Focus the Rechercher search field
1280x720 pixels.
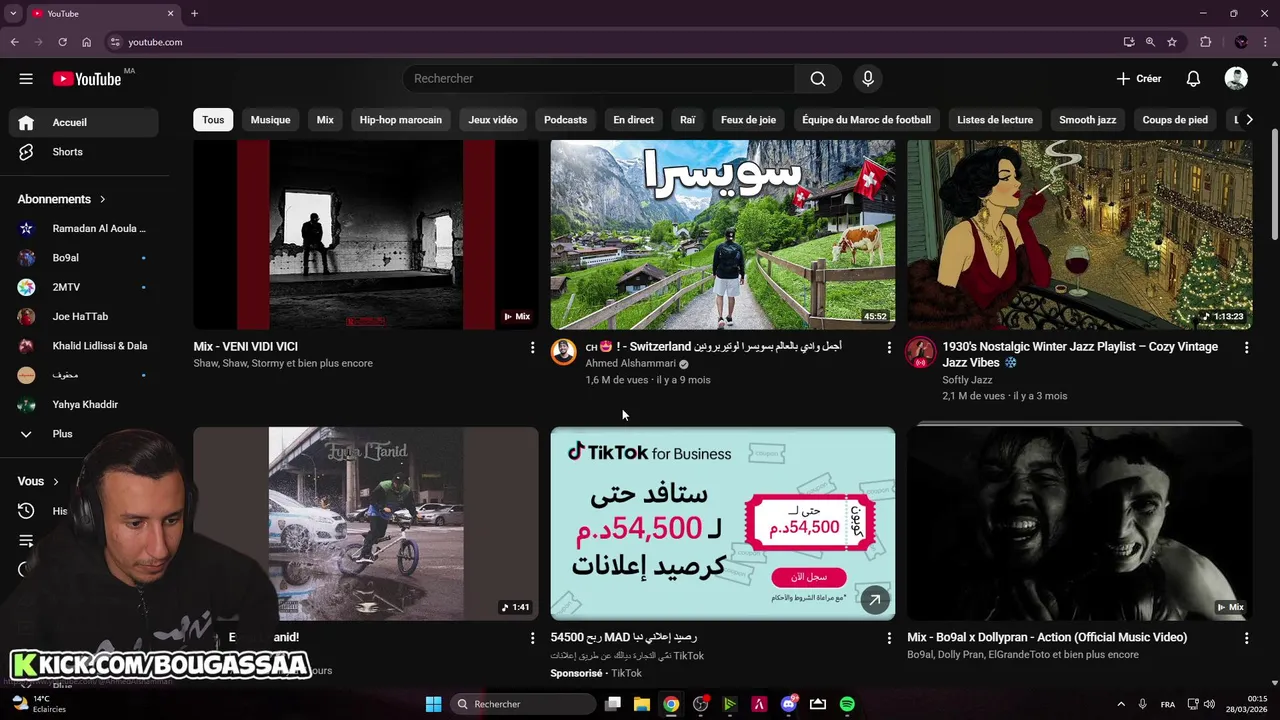point(599,79)
